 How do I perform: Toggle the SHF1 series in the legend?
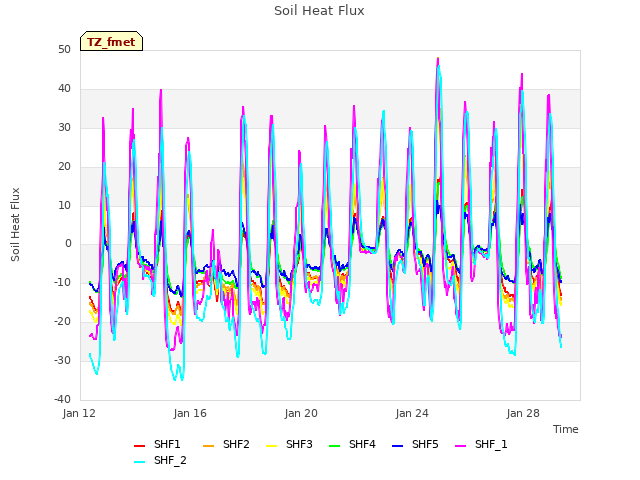coord(167,444)
